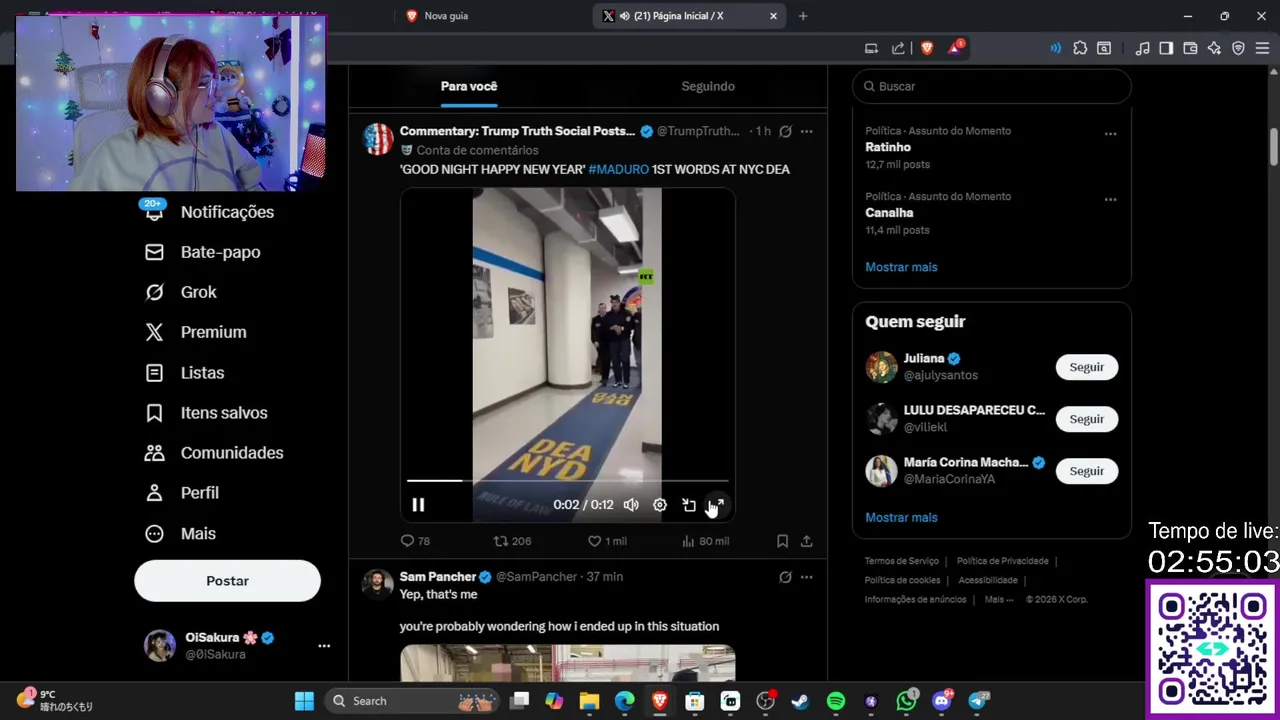Open the #MADURO hashtag
This screenshot has height=720, width=1280.
click(x=618, y=169)
